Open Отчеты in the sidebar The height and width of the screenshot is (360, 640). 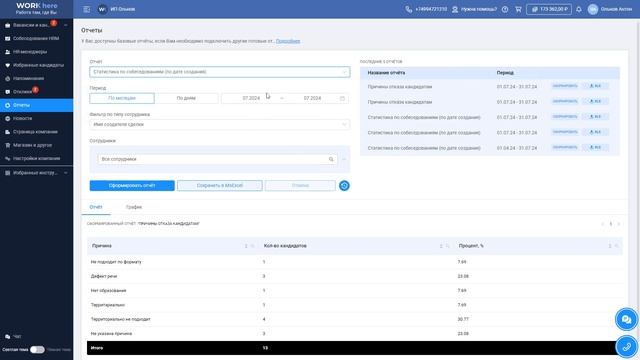pyautogui.click(x=37, y=105)
